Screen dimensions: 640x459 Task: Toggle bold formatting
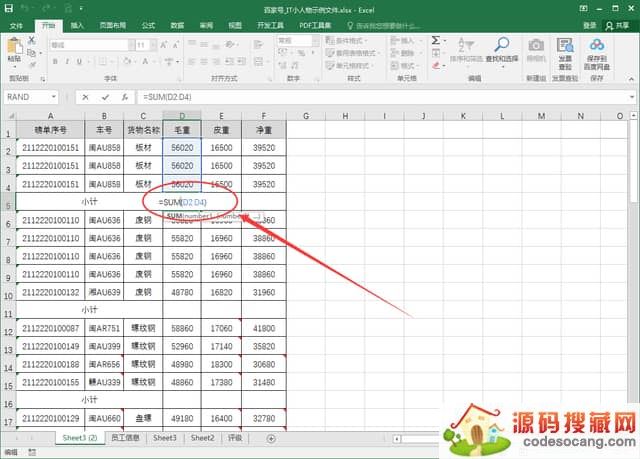click(53, 61)
